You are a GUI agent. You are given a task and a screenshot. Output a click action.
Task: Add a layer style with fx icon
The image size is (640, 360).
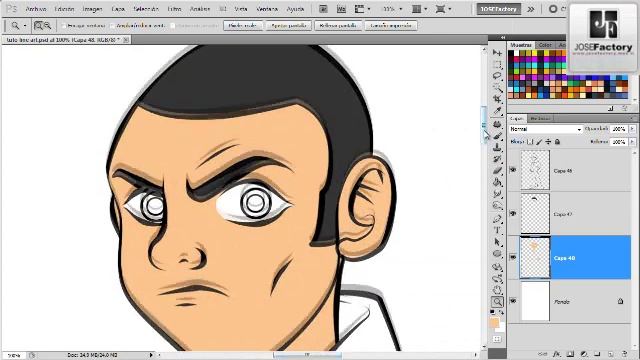coord(557,354)
